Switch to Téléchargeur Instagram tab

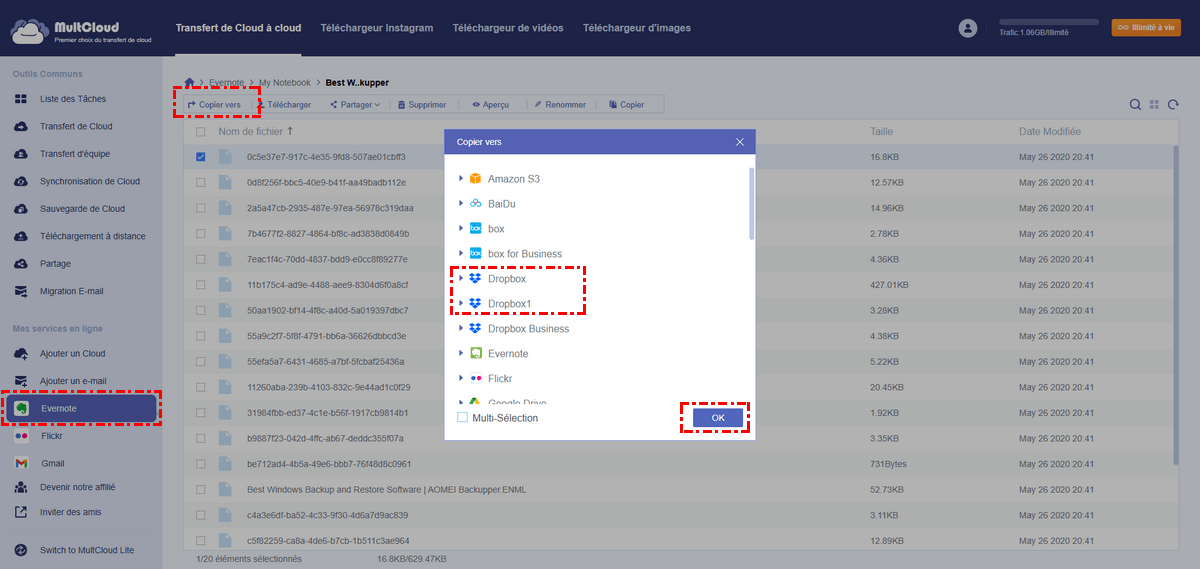coord(377,28)
